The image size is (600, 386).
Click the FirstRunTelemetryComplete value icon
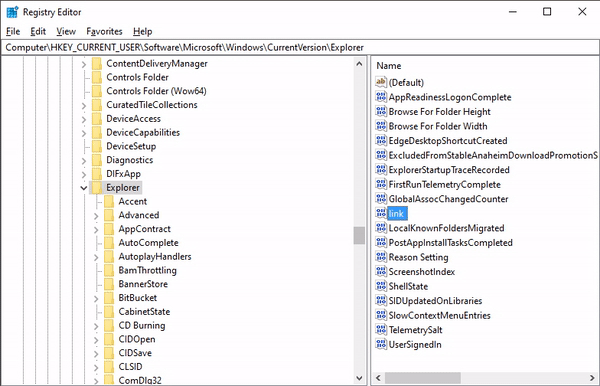pos(381,184)
